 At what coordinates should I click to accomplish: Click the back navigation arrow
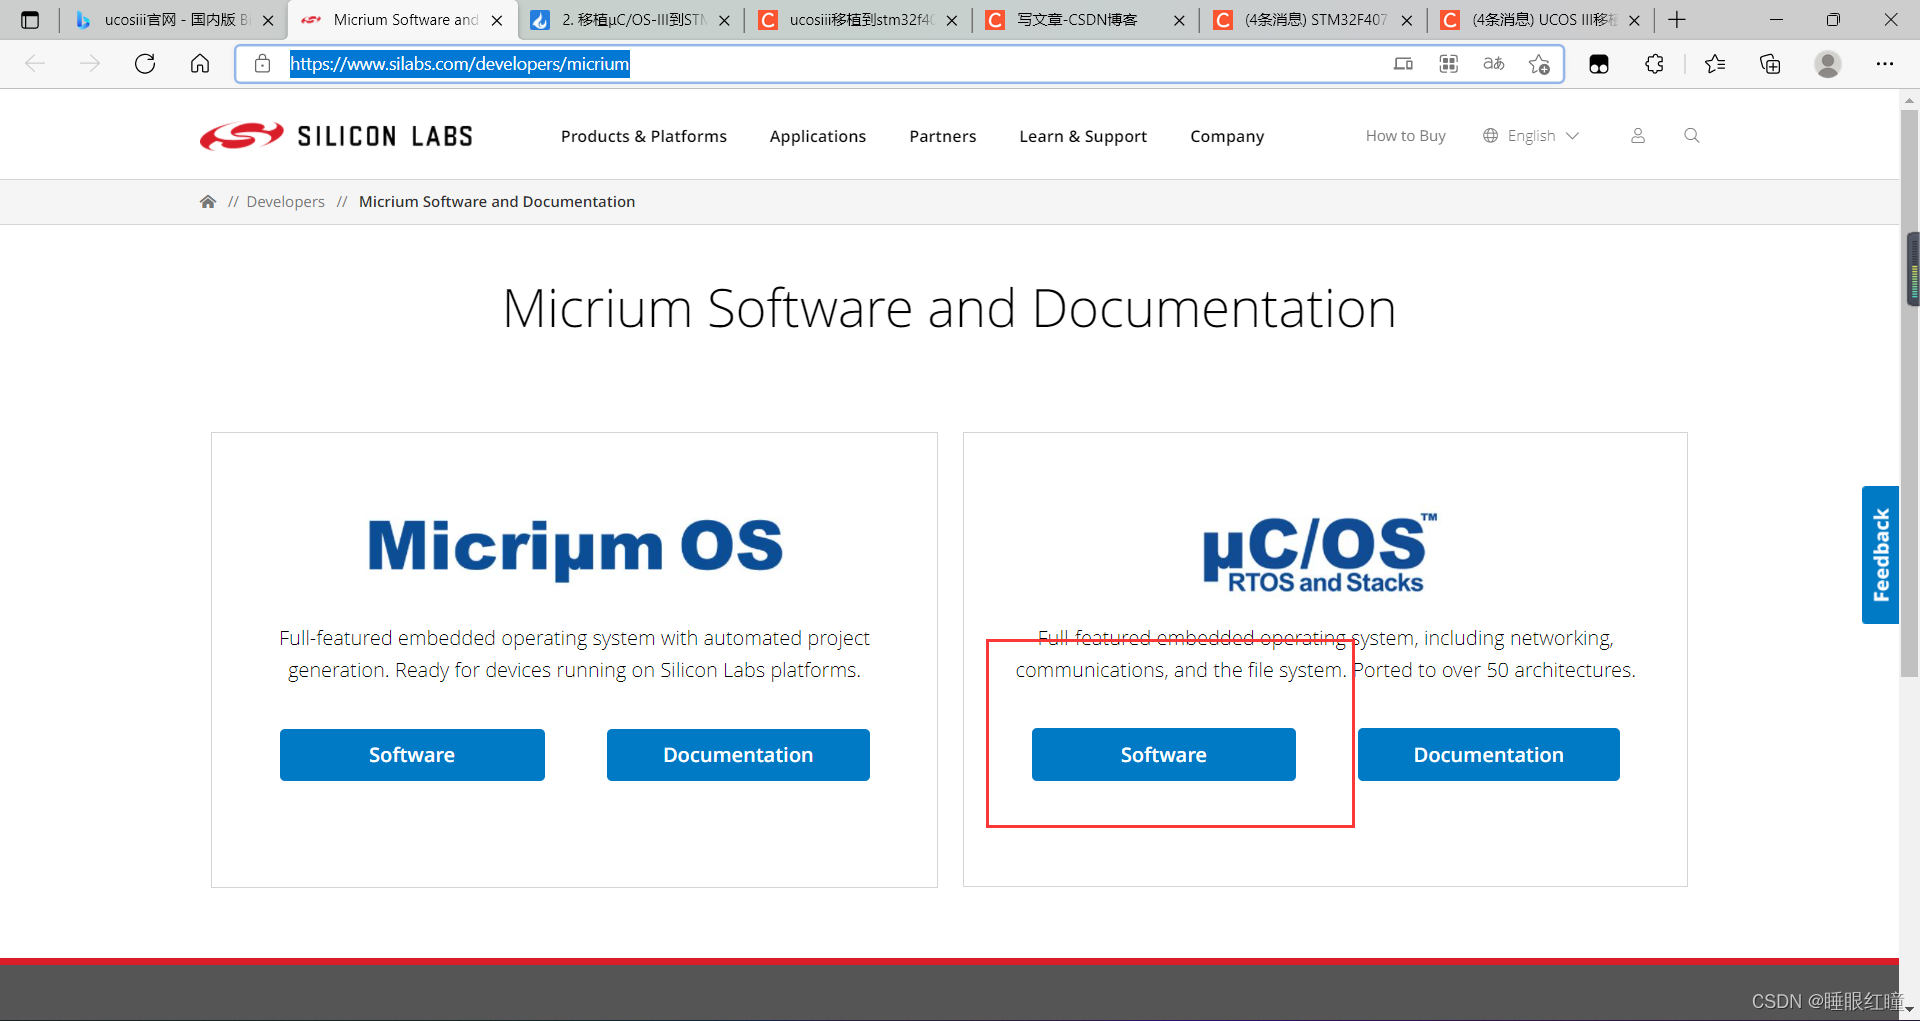(35, 64)
